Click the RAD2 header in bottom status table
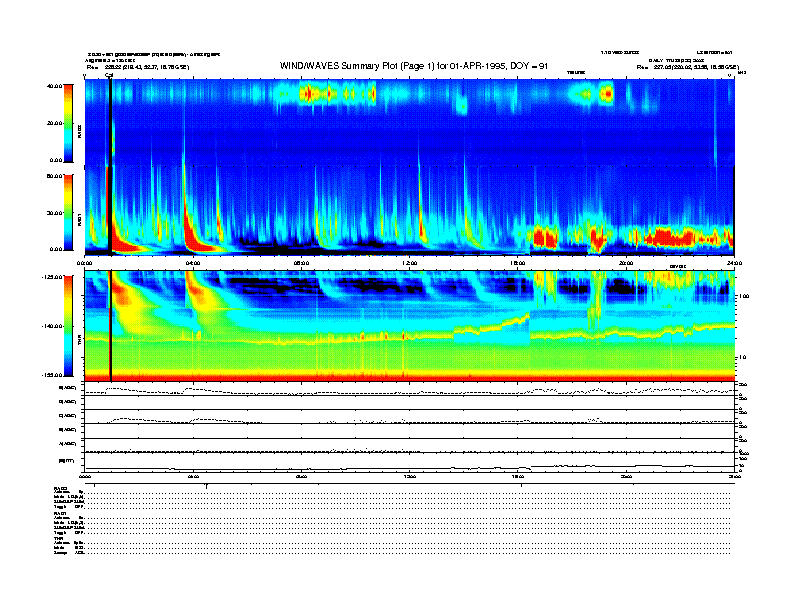Screen dimensions: 792x612 click(x=60, y=488)
